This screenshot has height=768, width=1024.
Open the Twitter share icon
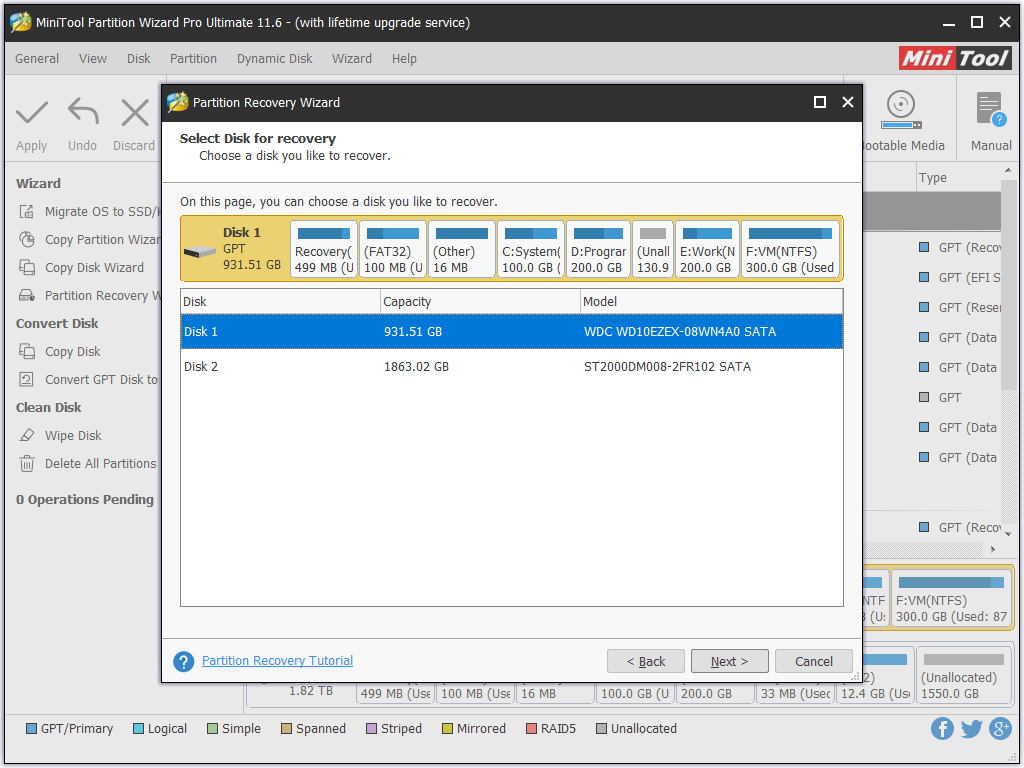971,728
